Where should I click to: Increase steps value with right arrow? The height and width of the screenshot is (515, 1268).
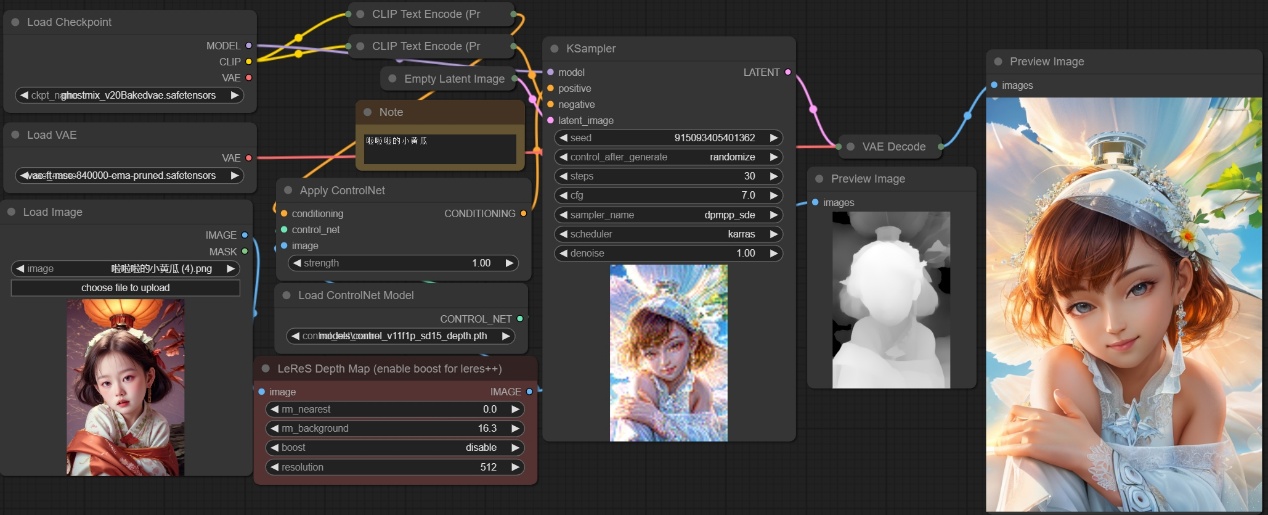(x=774, y=177)
